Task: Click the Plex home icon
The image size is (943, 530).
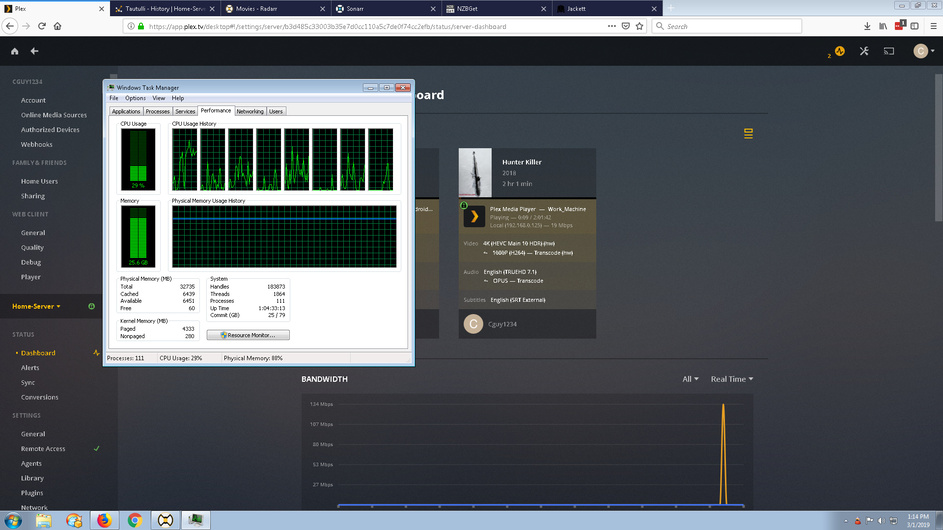Action: coord(14,51)
